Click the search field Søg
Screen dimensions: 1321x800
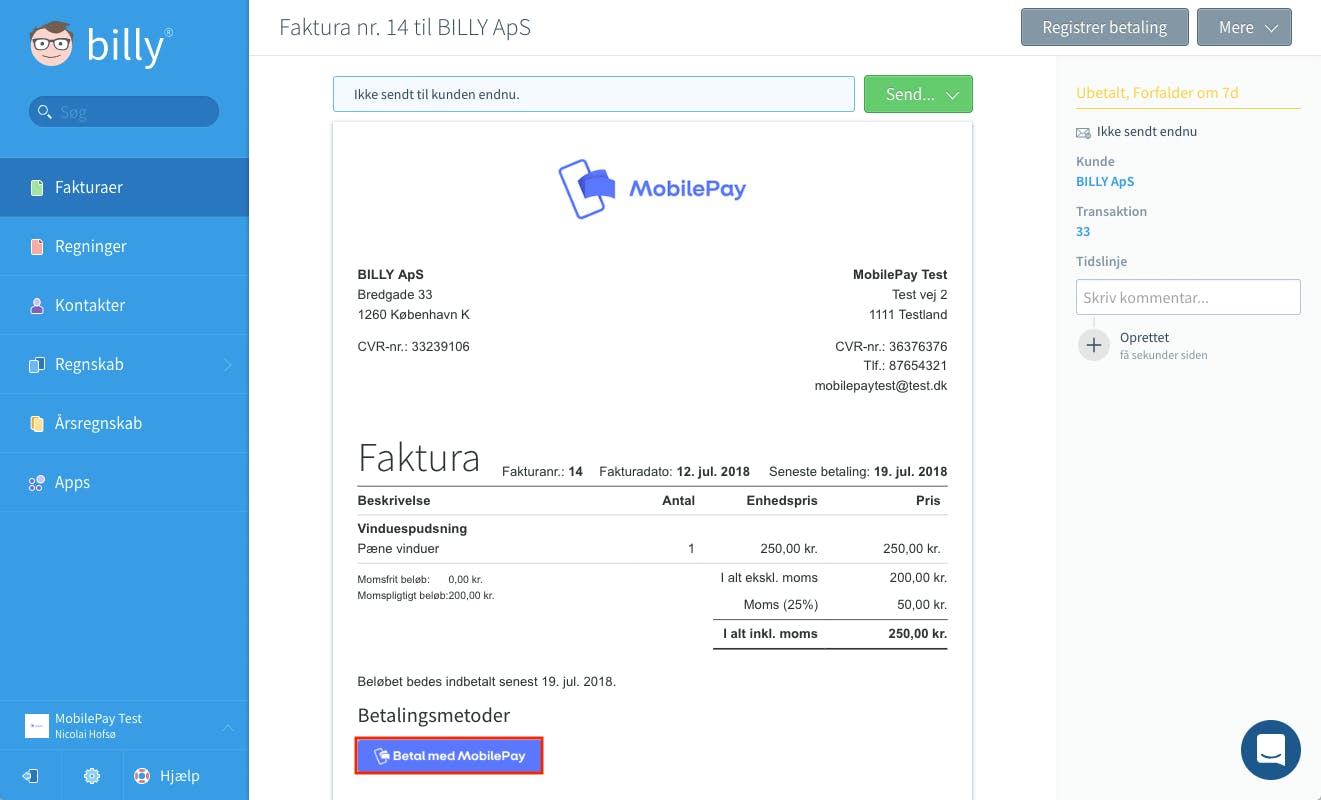point(124,112)
